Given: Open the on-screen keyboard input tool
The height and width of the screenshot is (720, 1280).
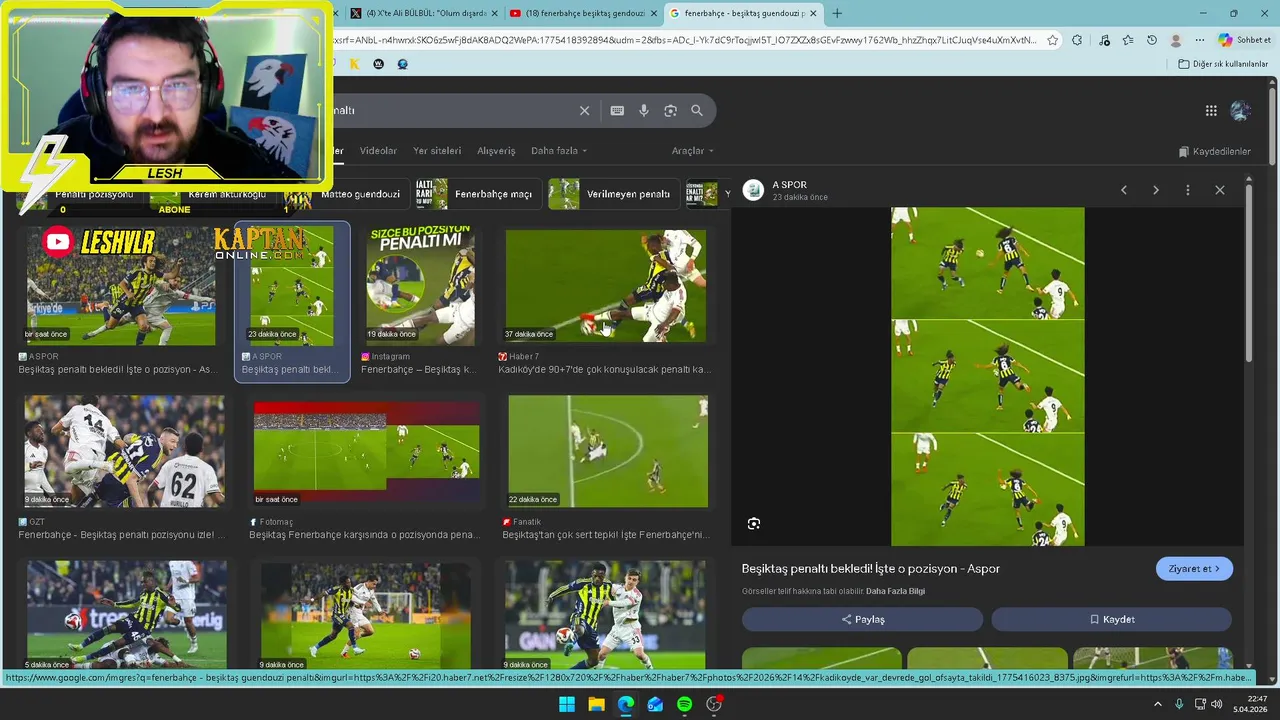Looking at the screenshot, I should tap(617, 111).
